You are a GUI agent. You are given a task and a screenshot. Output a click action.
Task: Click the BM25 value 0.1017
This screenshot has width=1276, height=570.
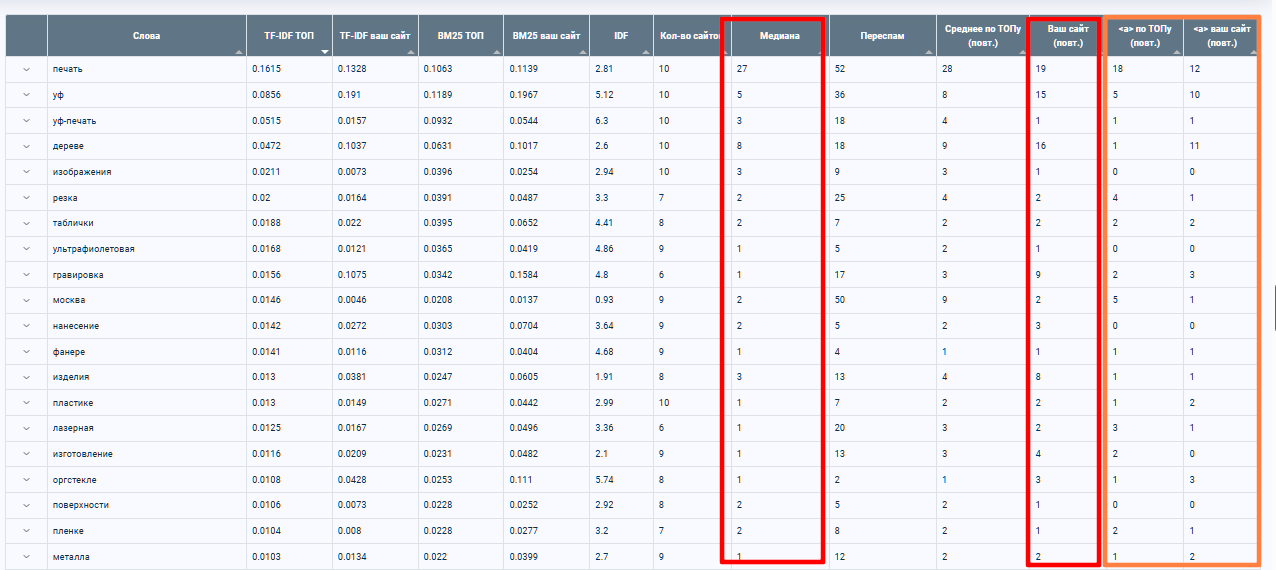click(524, 146)
